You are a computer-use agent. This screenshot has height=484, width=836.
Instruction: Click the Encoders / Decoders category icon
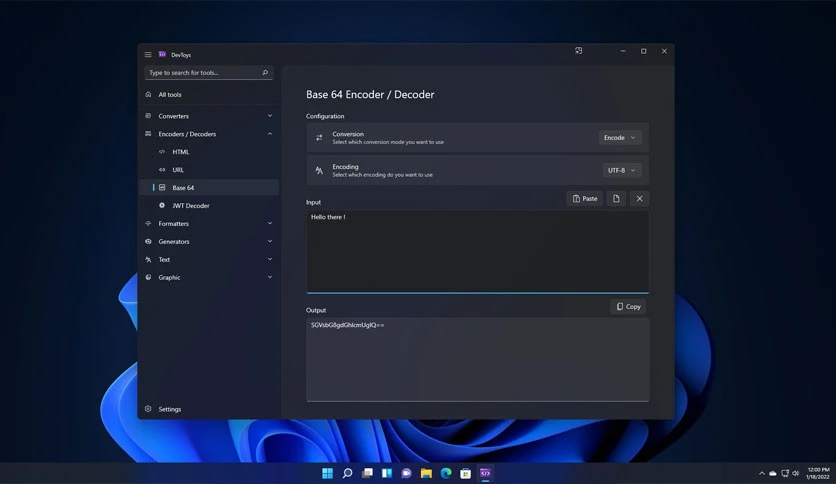click(148, 134)
